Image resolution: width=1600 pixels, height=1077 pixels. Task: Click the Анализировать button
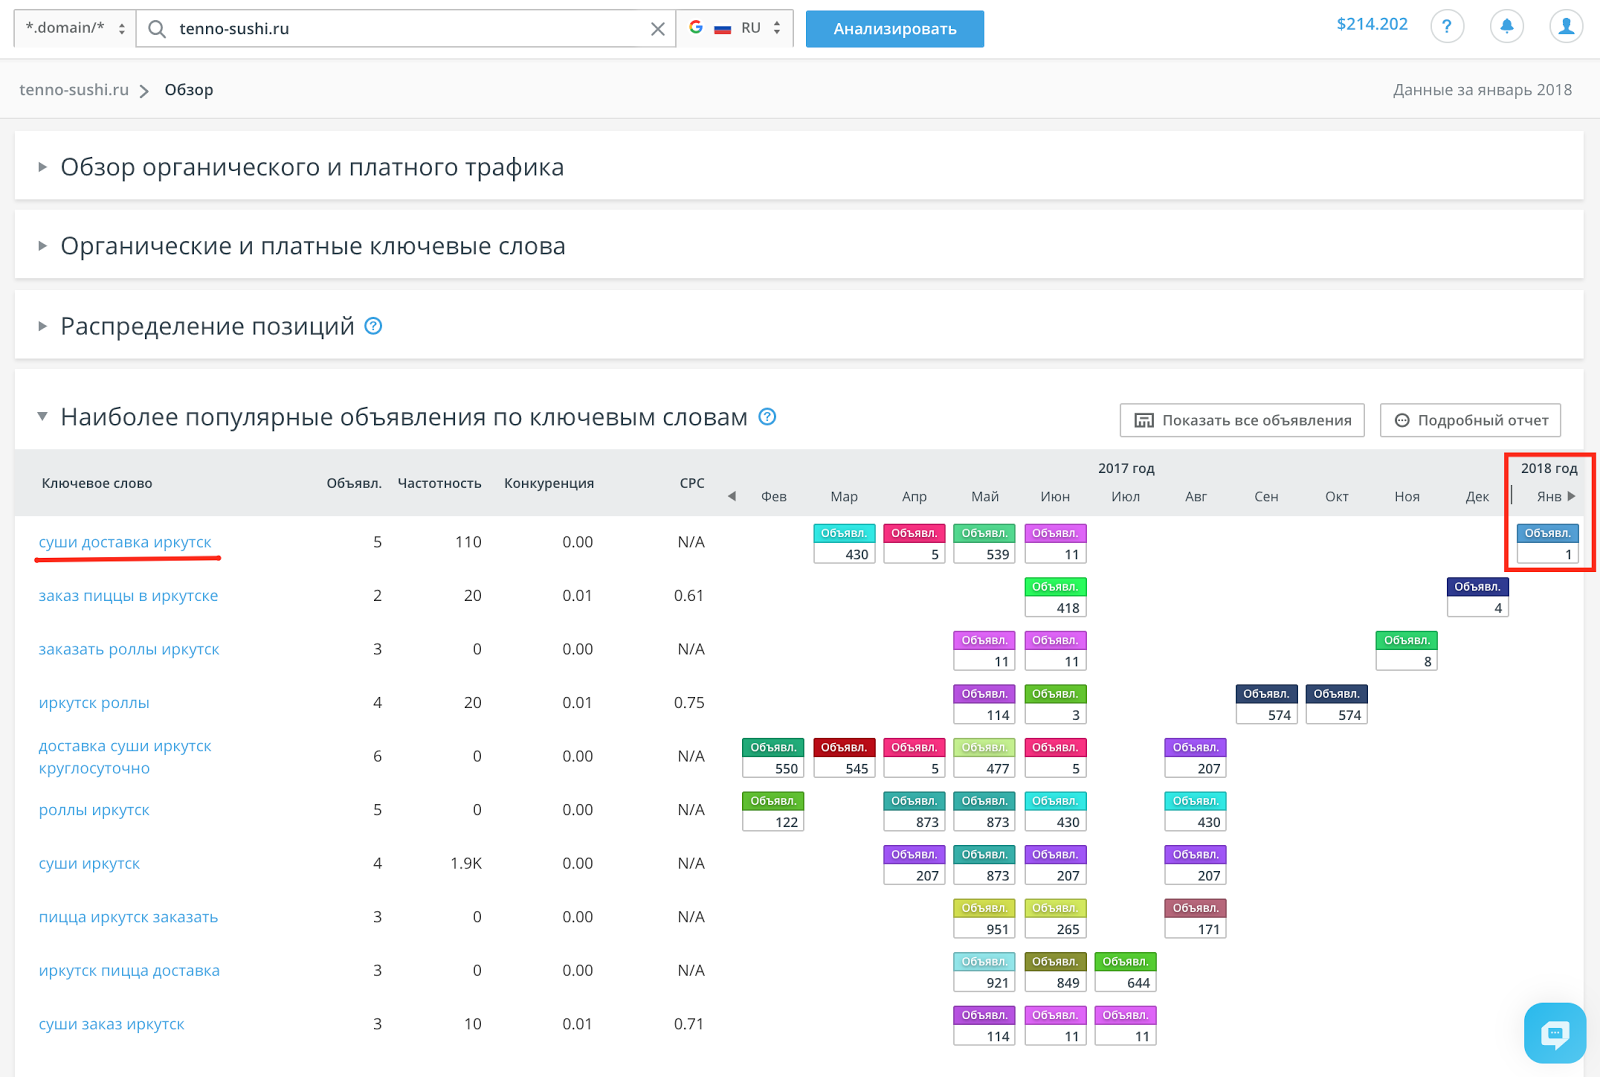895,29
